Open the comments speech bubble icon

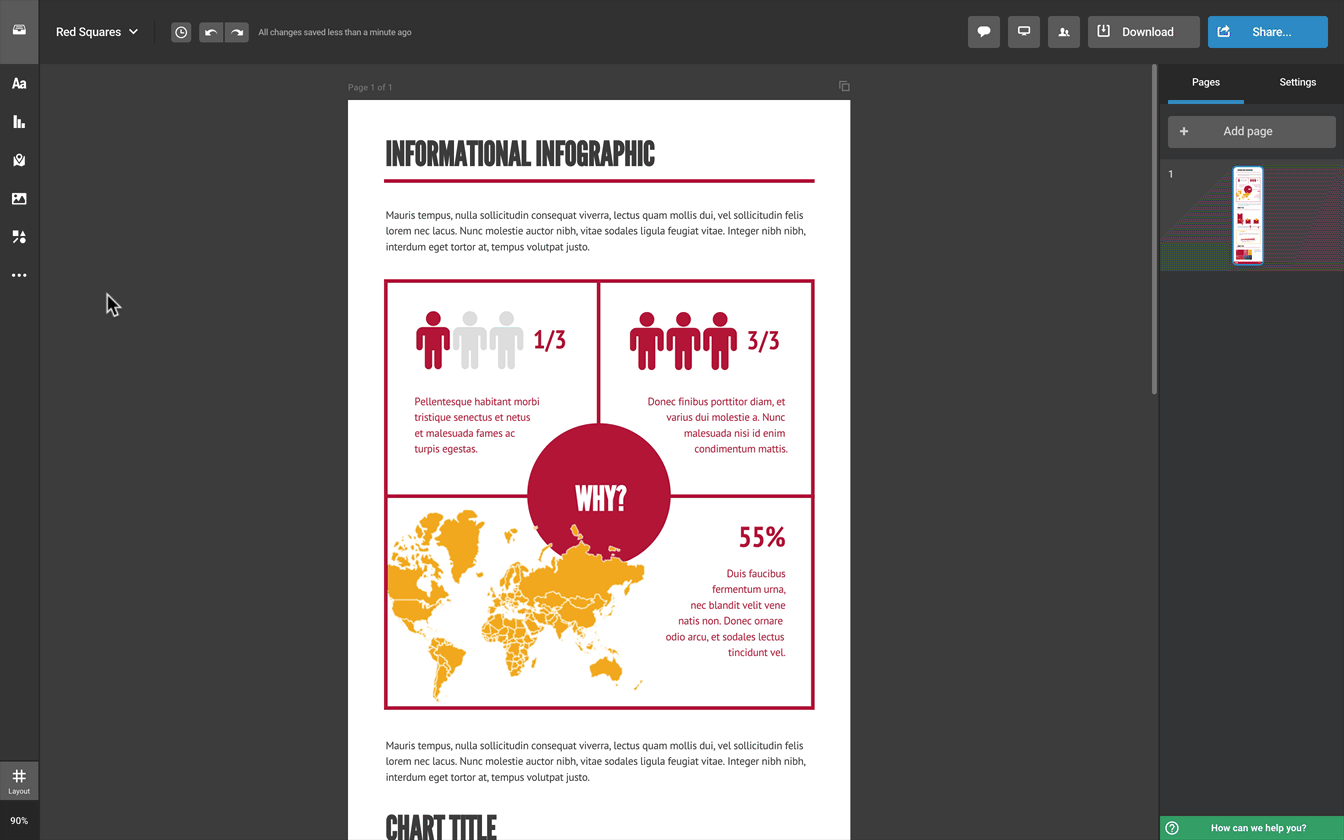pyautogui.click(x=984, y=32)
